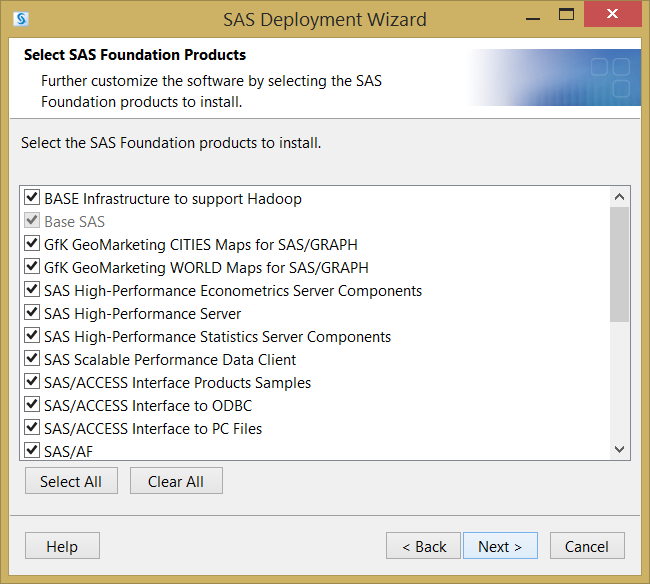650x584 pixels.
Task: Click text 'SAS/ACCESS Interface to PC Files'
Action: tap(153, 429)
